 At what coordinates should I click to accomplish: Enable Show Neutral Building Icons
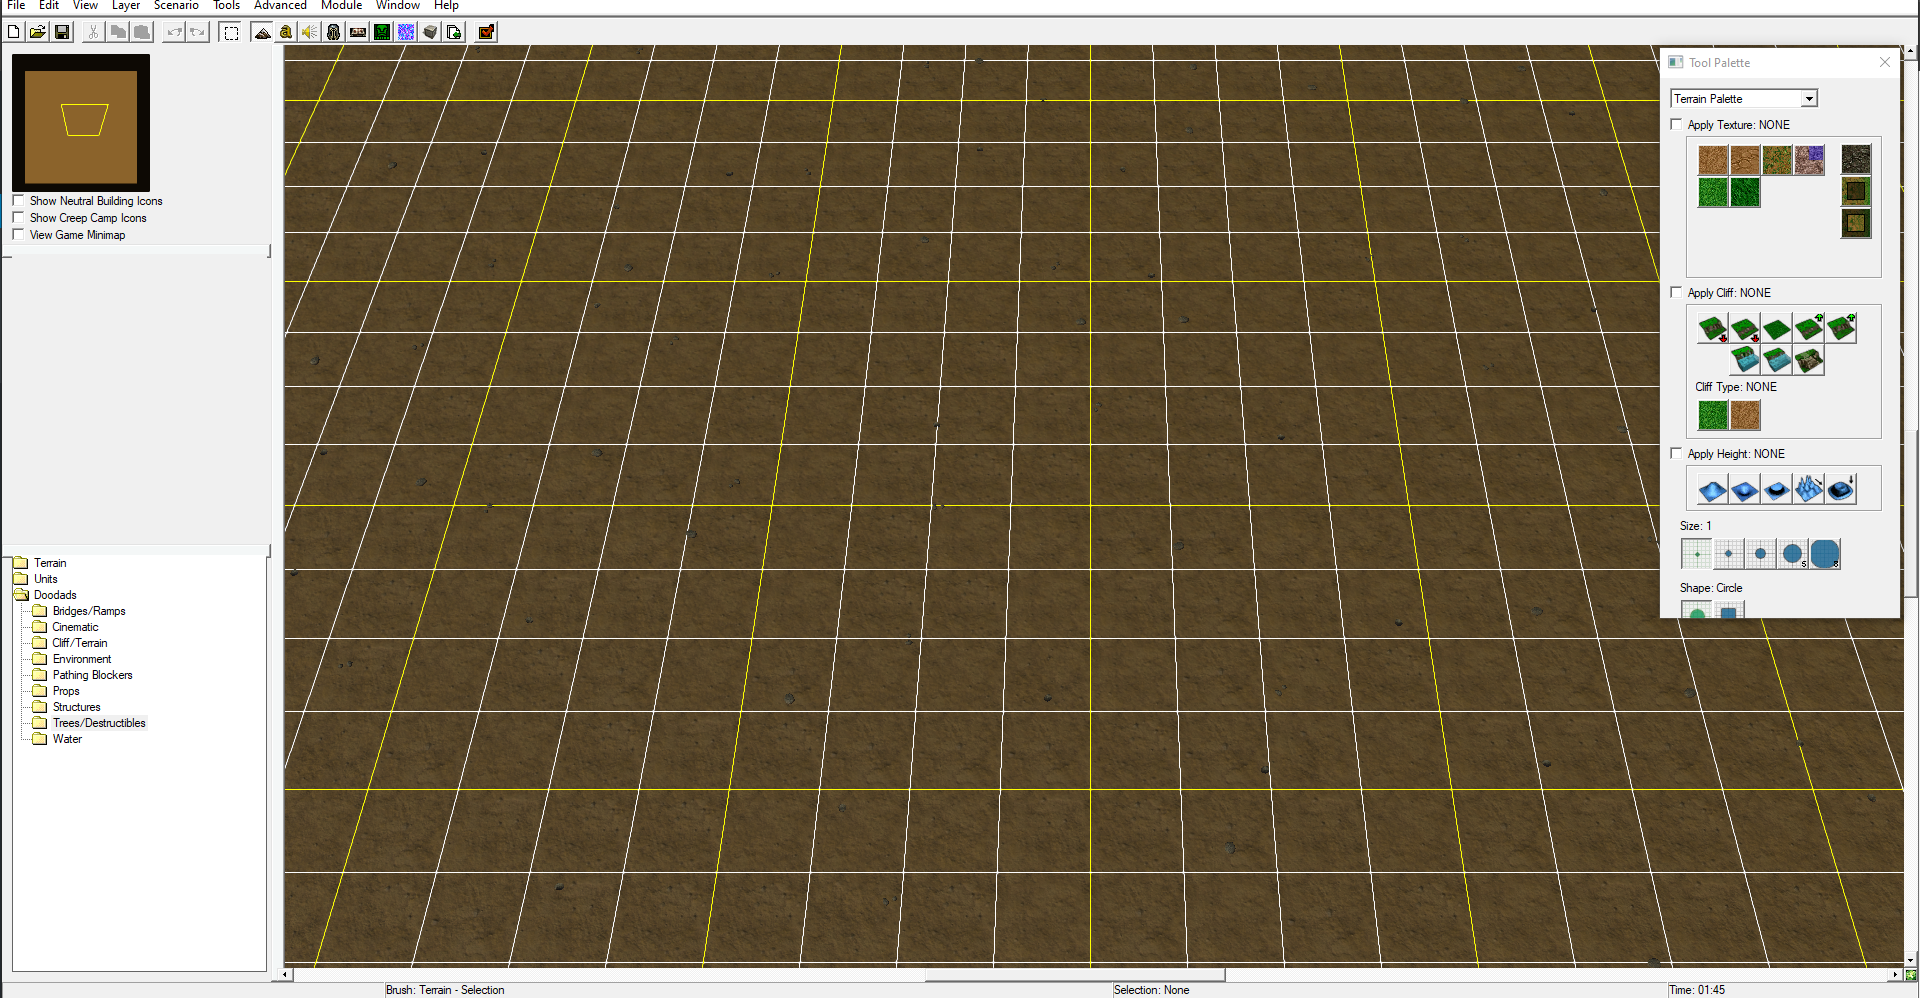pyautogui.click(x=18, y=200)
